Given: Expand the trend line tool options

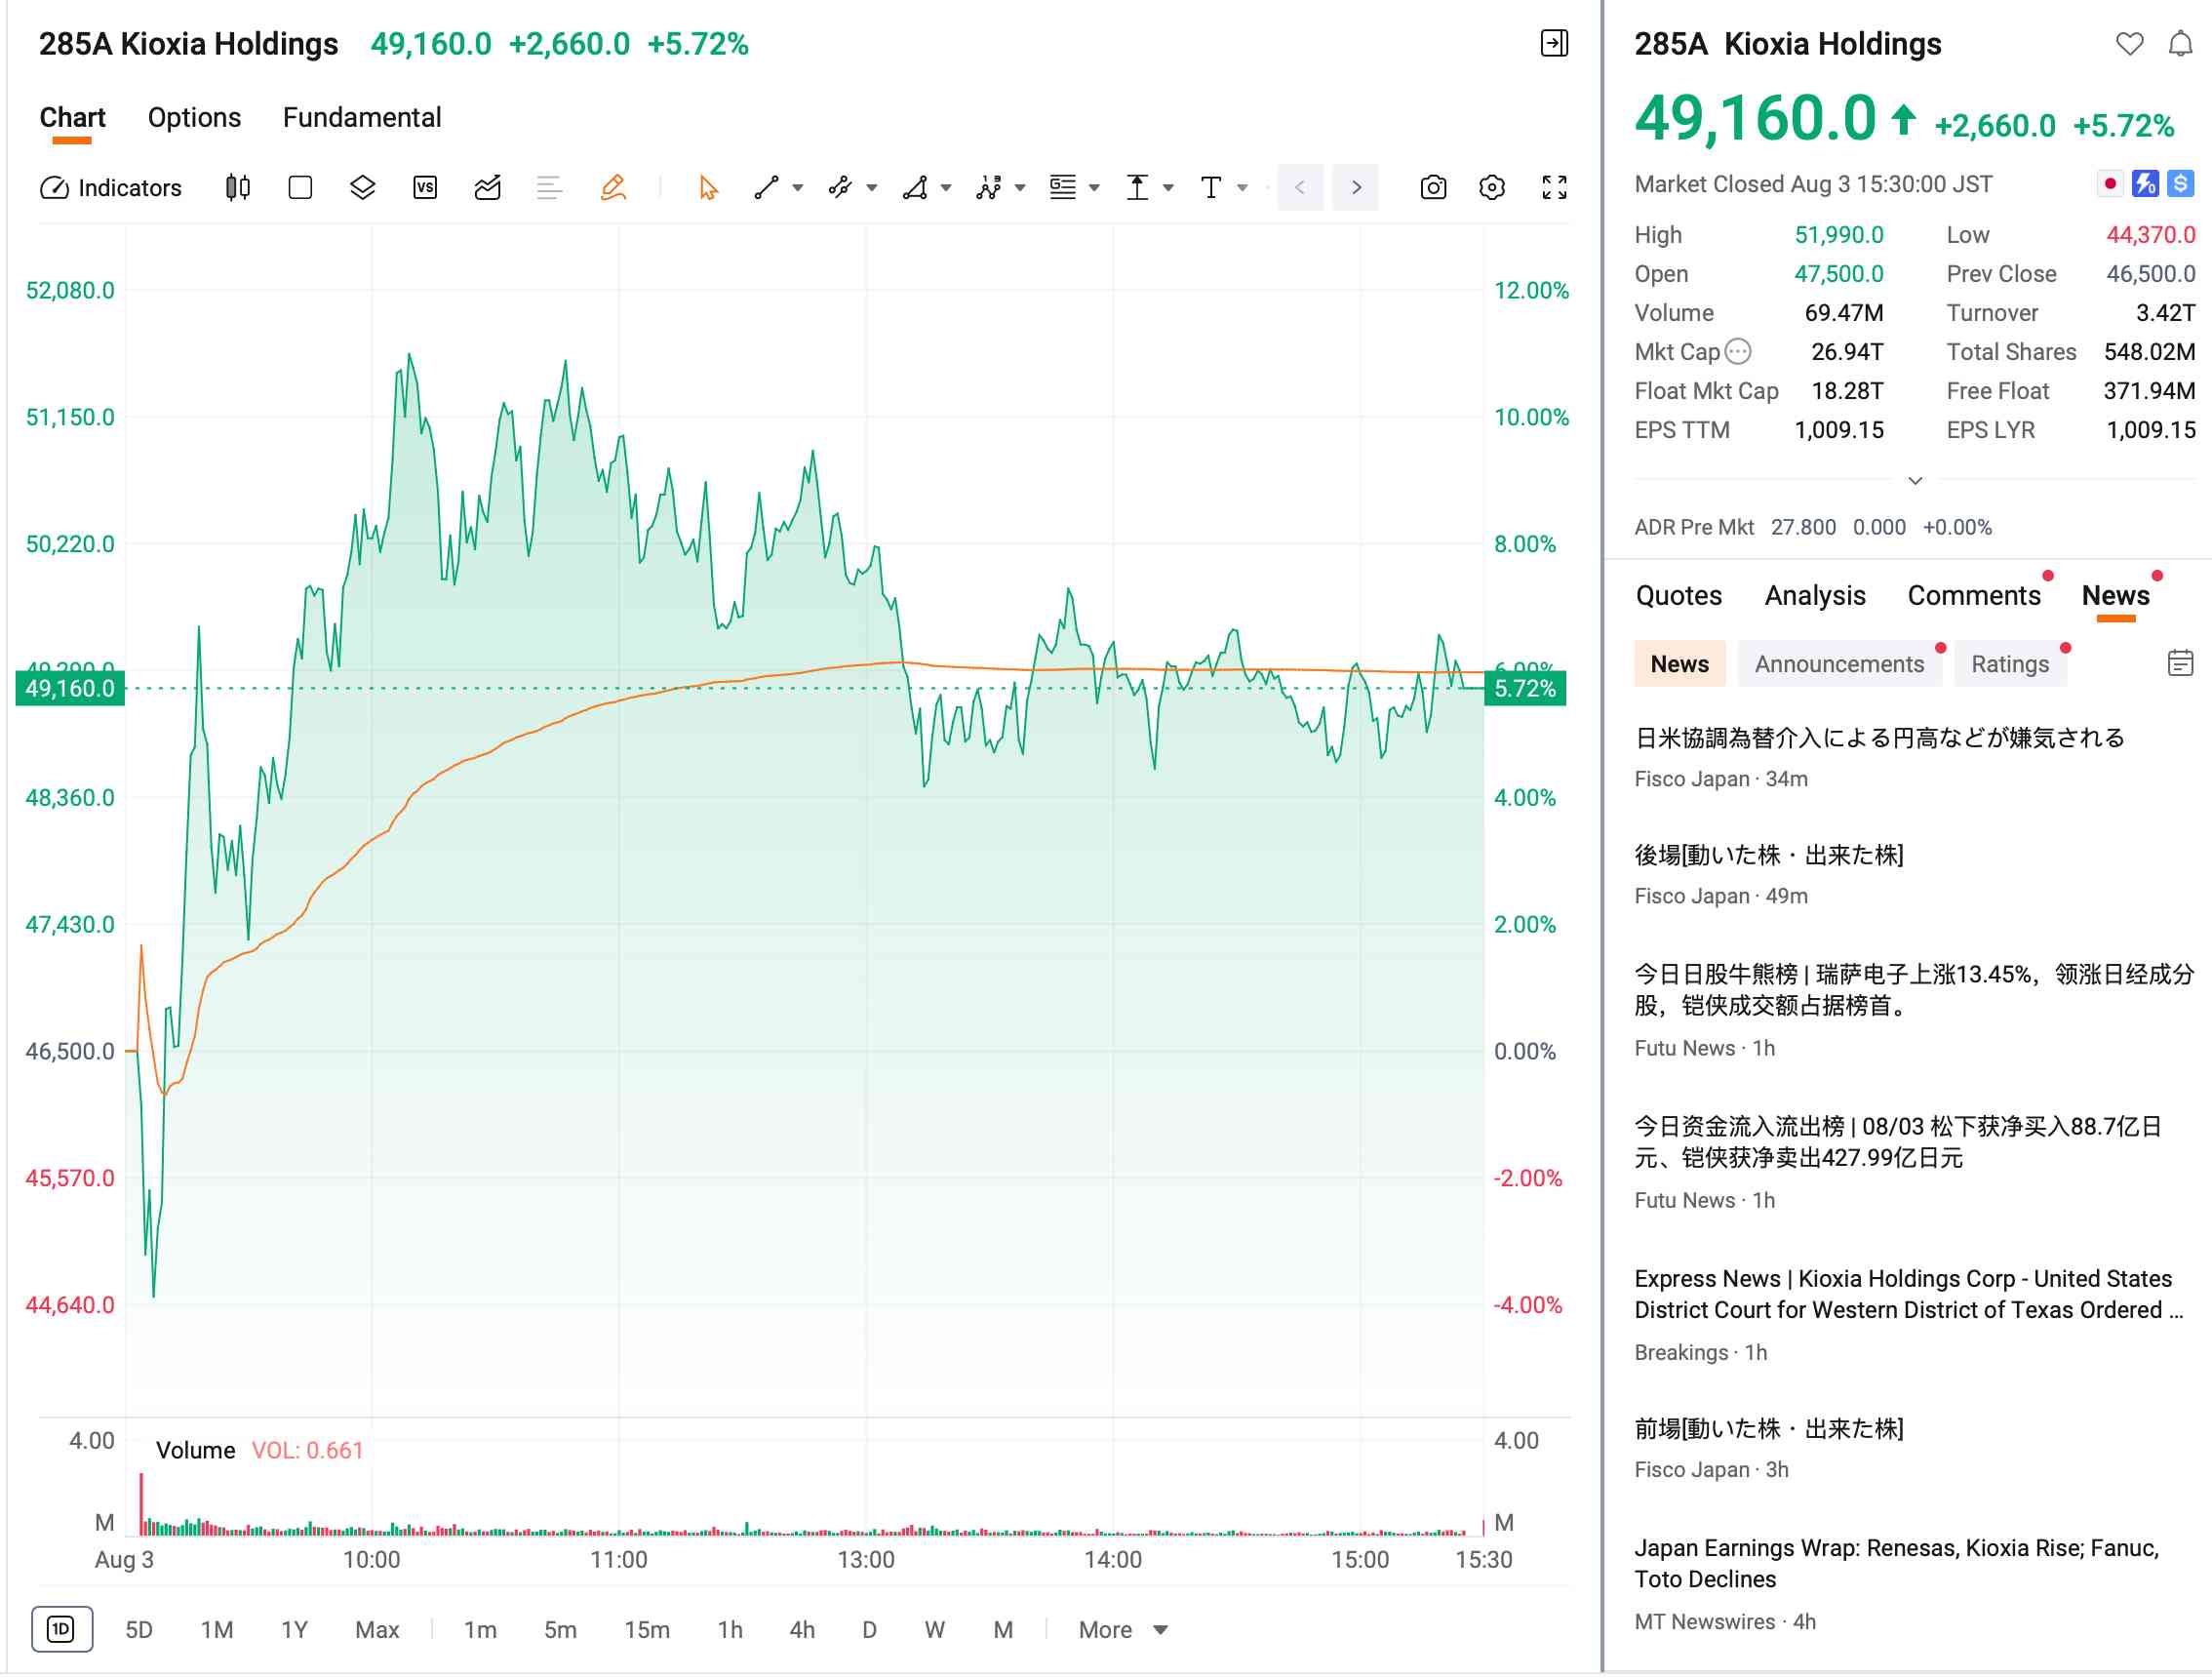Looking at the screenshot, I should coord(798,188).
